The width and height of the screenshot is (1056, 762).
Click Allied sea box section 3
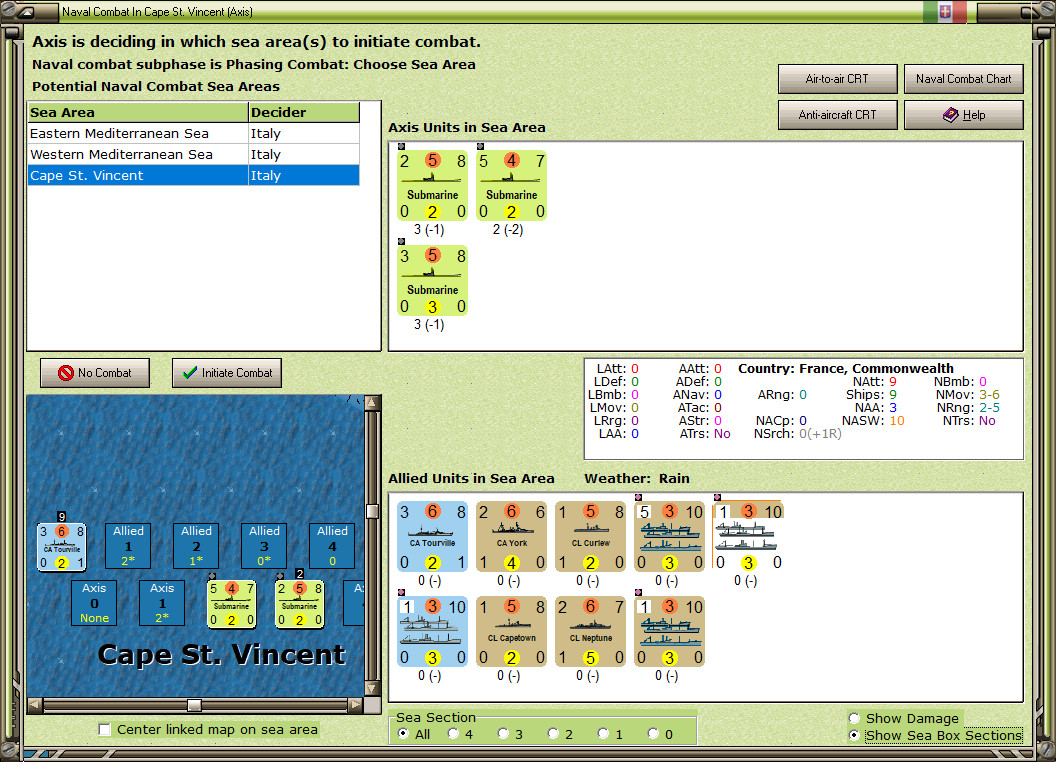[264, 546]
